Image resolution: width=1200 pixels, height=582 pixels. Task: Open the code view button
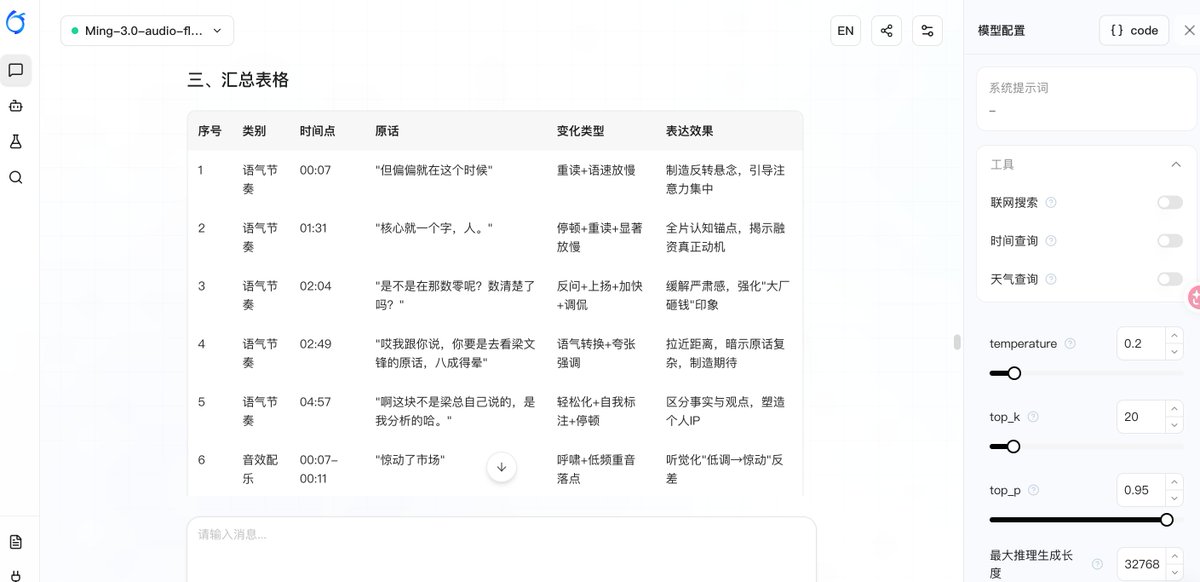point(1134,30)
